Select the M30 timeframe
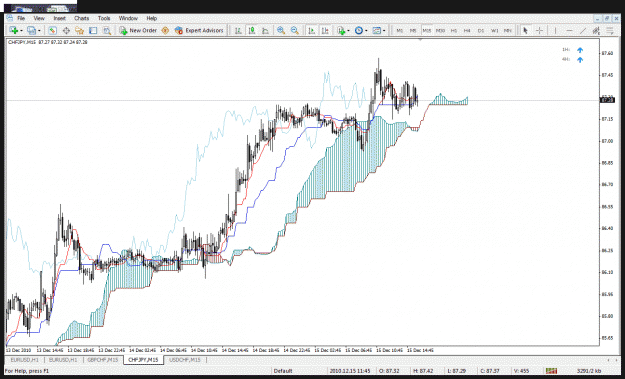The width and height of the screenshot is (625, 379). tap(440, 31)
